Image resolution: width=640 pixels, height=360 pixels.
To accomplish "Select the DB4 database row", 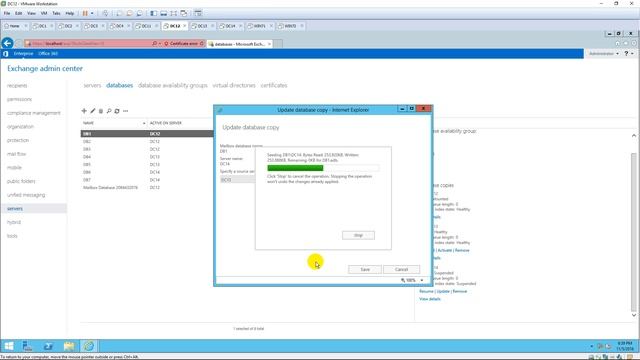I will click(x=147, y=157).
